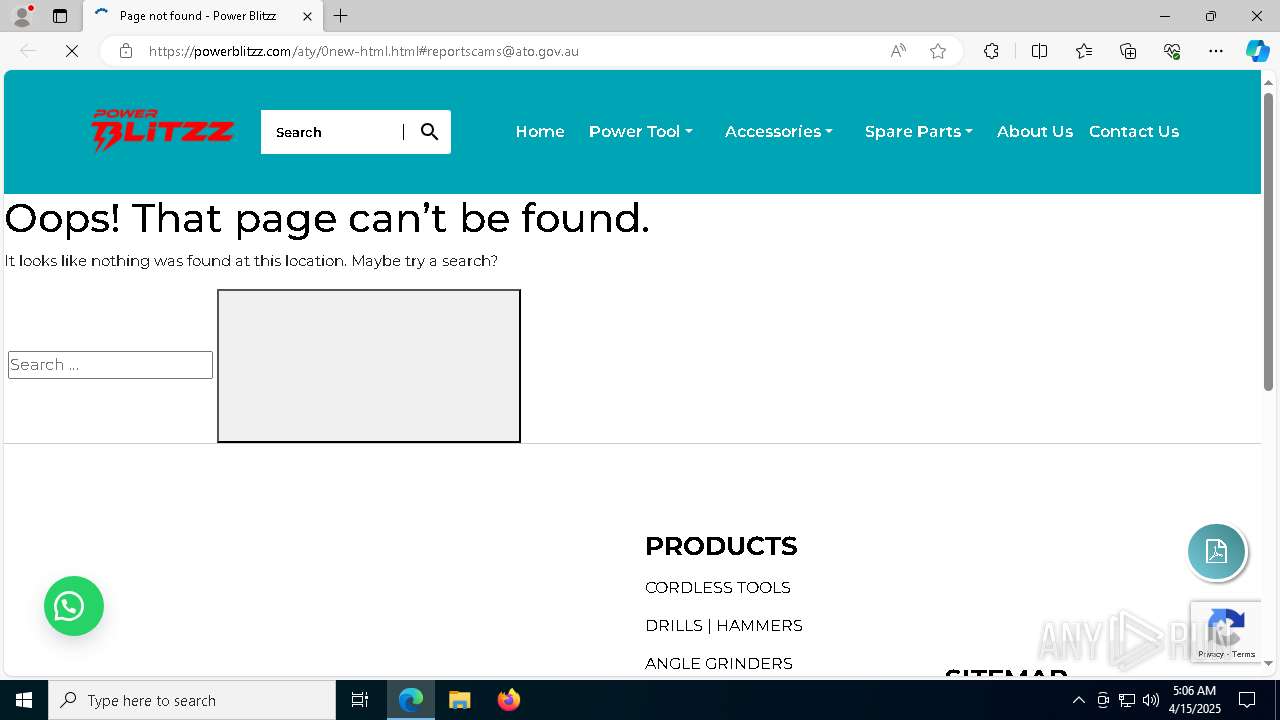Expand the Spare Parts dropdown menu

(x=918, y=132)
